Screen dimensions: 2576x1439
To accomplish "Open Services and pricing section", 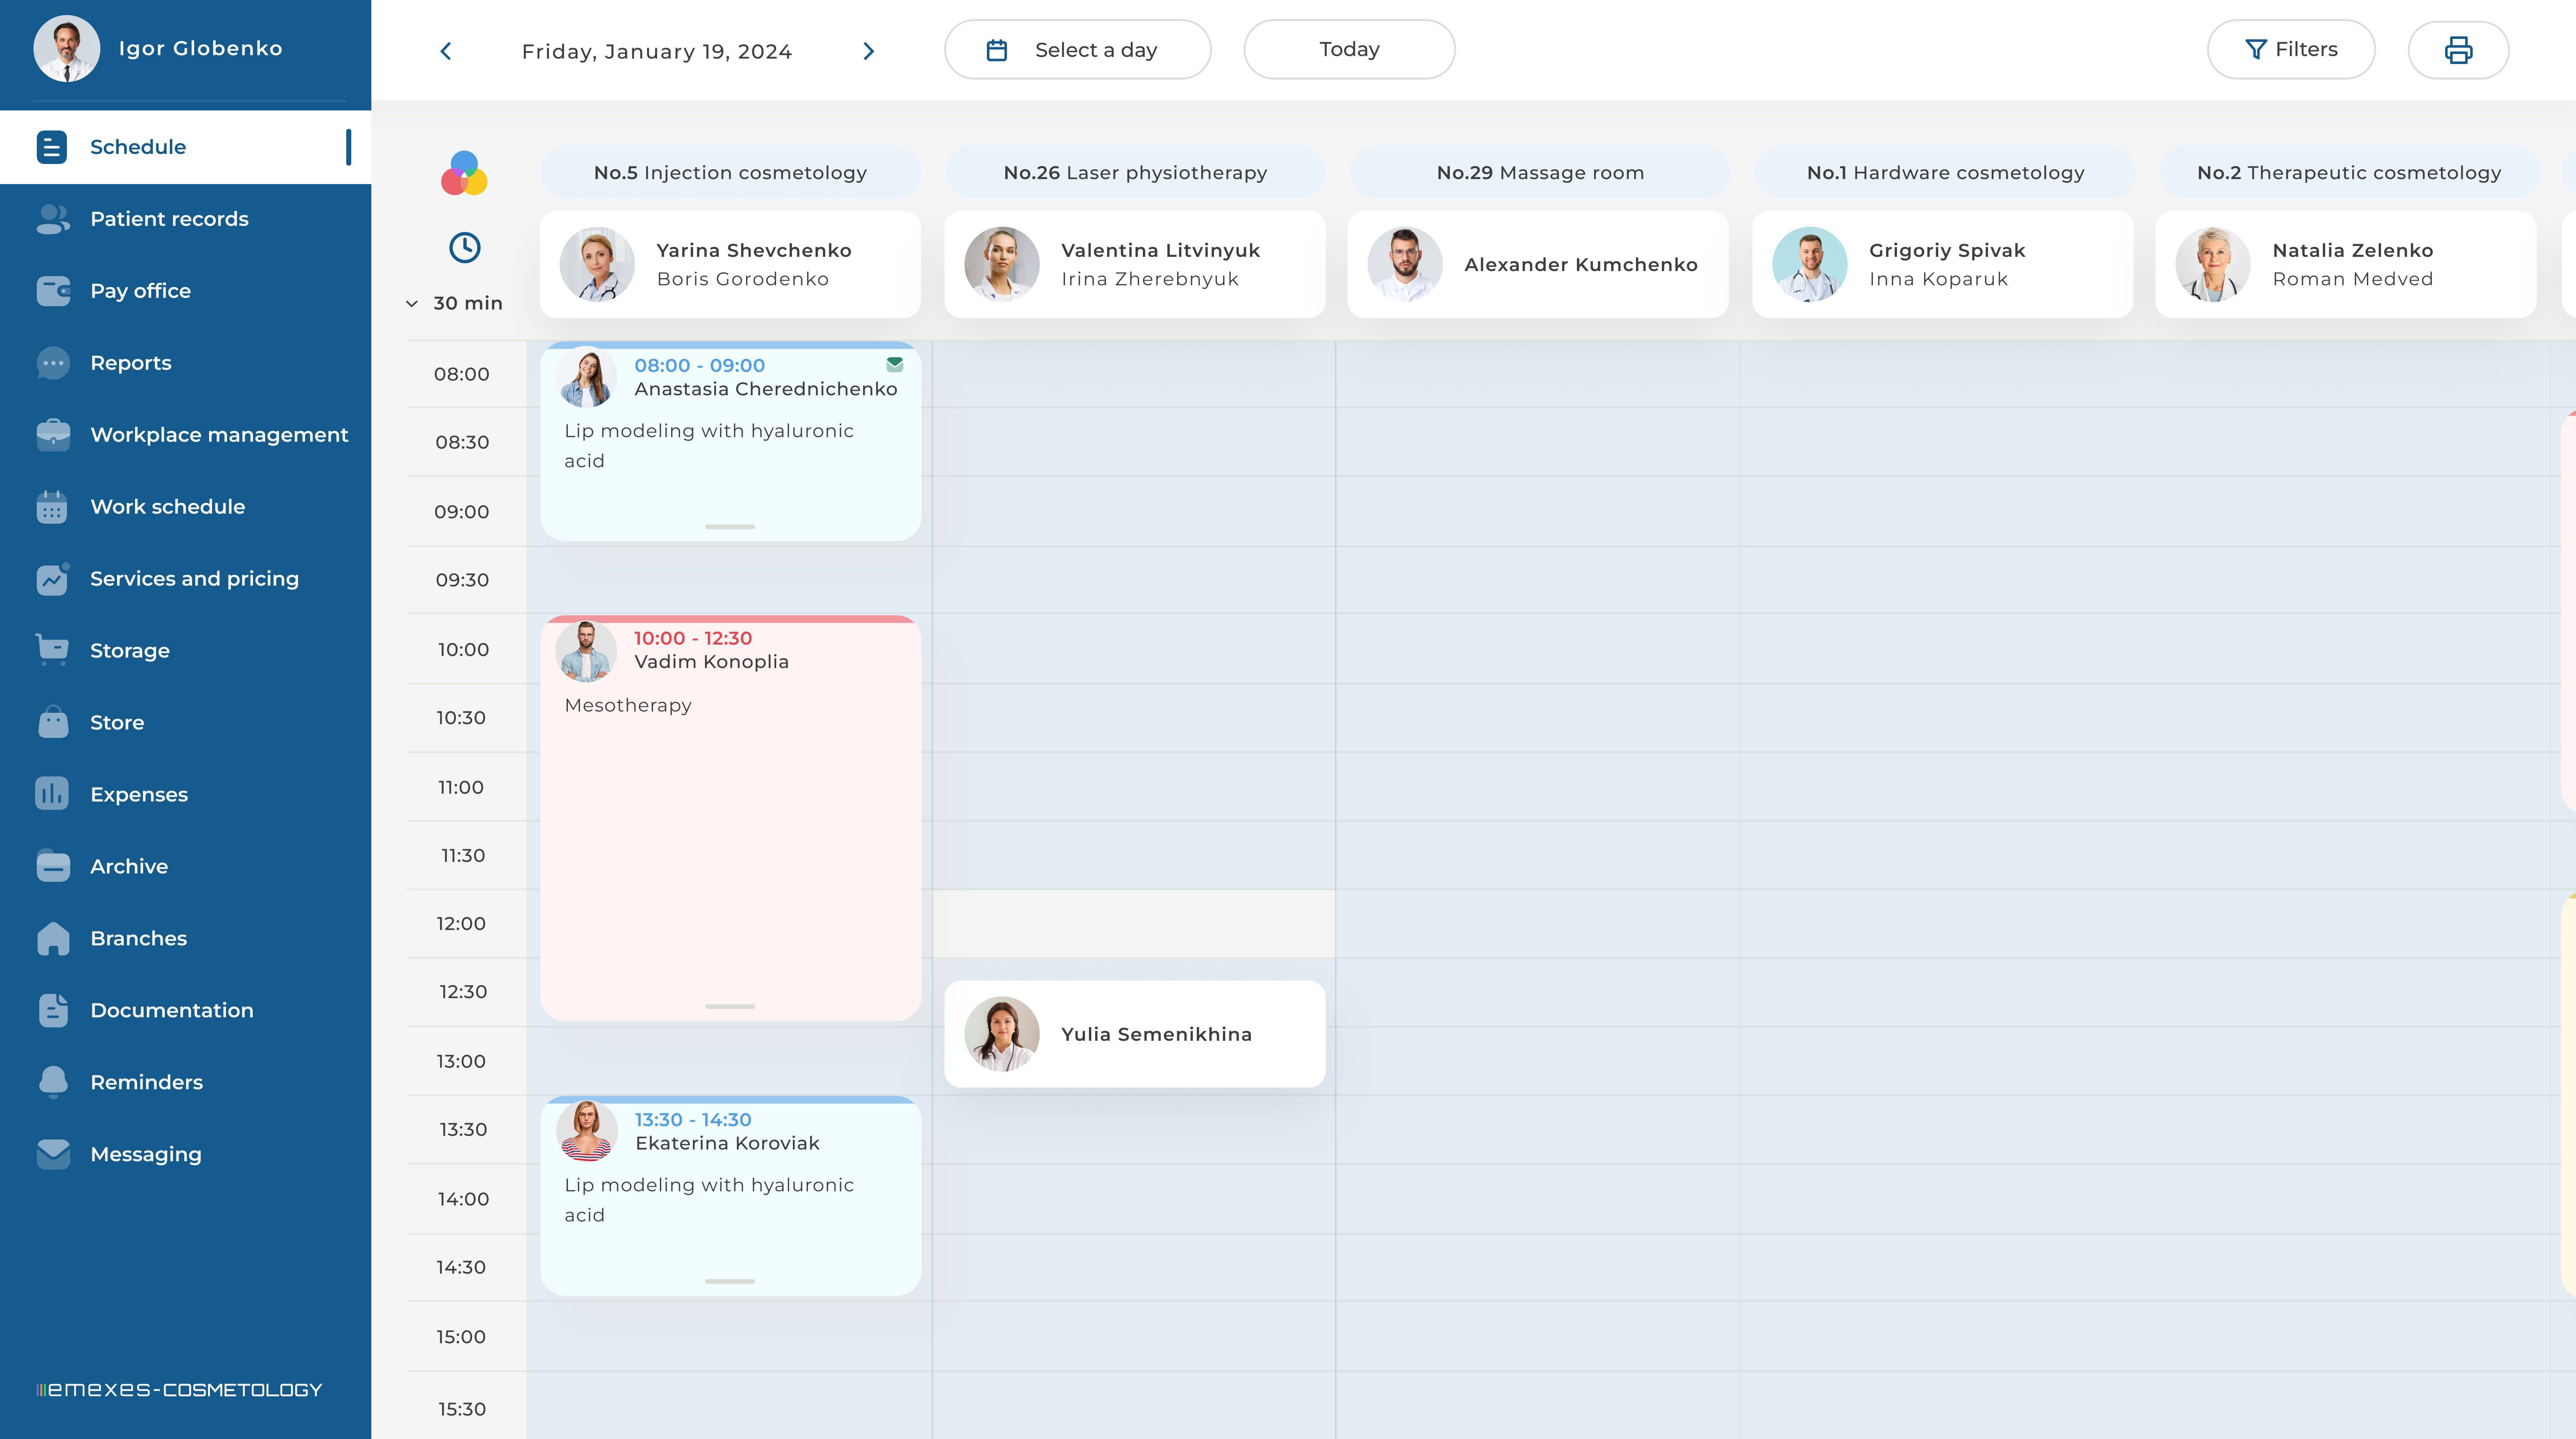I will pyautogui.click(x=194, y=579).
